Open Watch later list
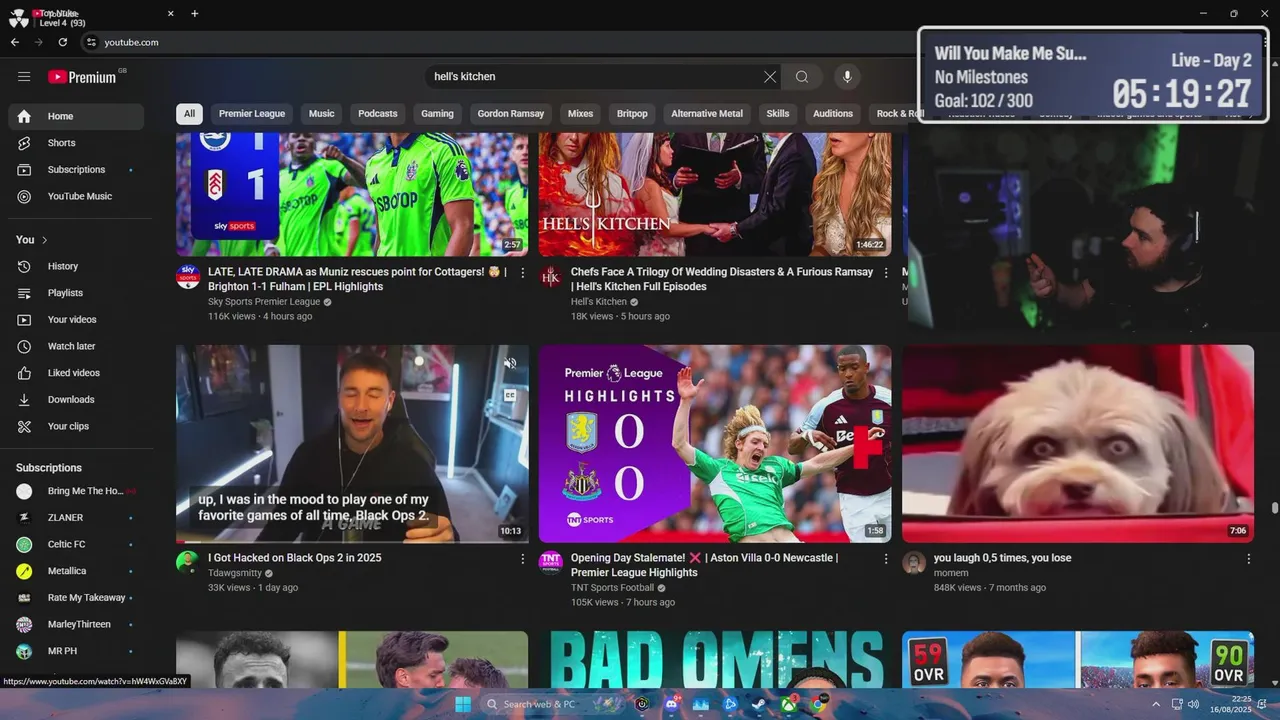1280x720 pixels. click(x=76, y=346)
